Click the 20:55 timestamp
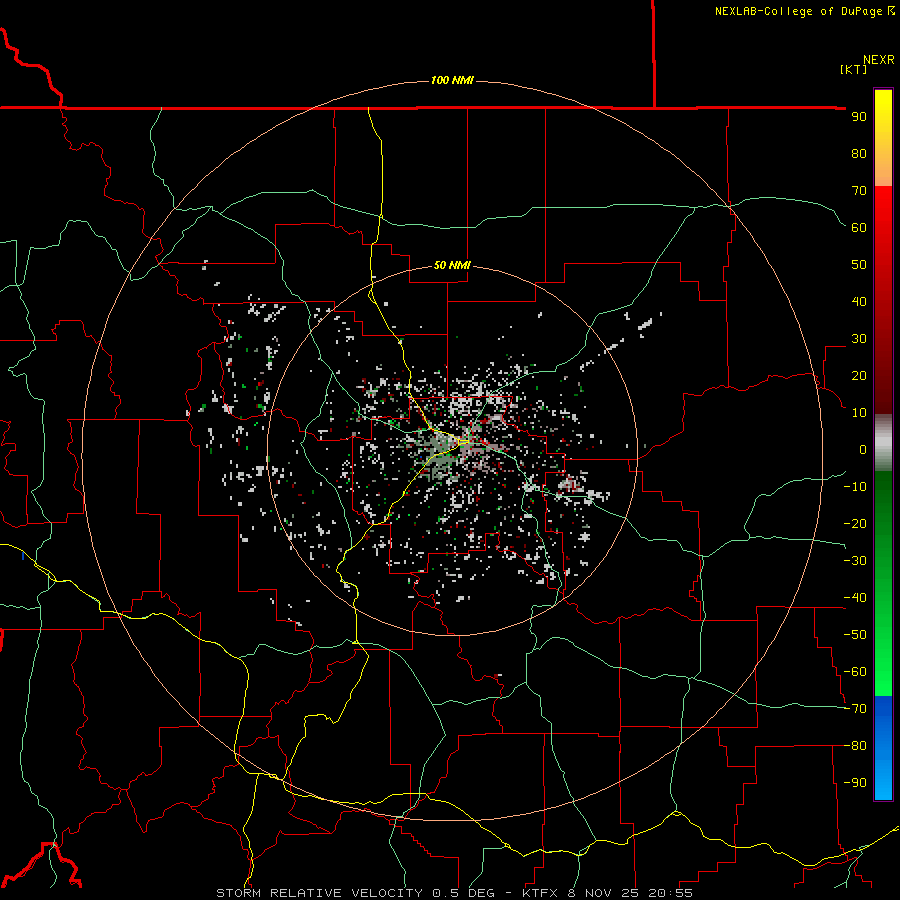 pos(671,893)
